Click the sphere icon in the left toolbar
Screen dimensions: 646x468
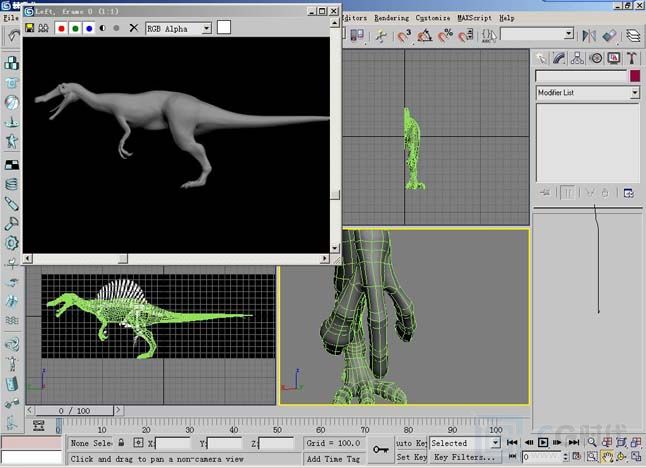click(x=12, y=102)
